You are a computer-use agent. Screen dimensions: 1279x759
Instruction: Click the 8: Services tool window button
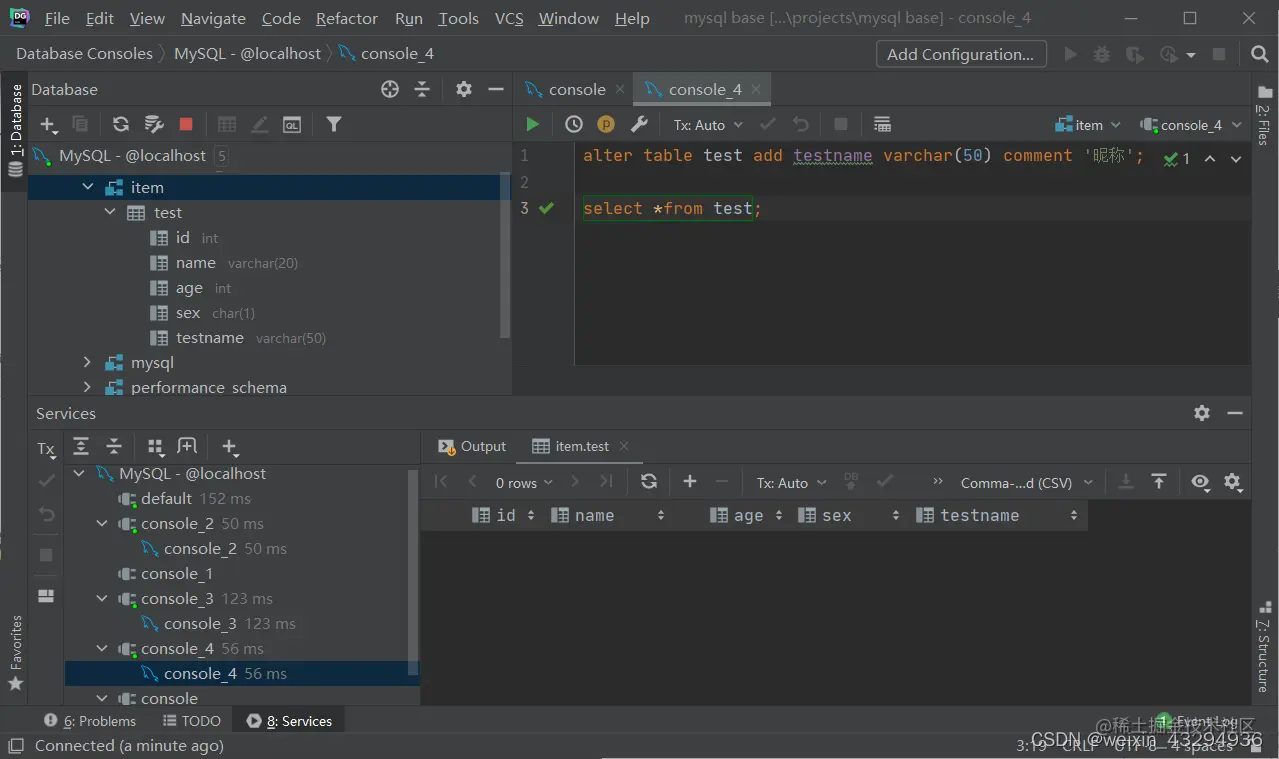point(289,721)
